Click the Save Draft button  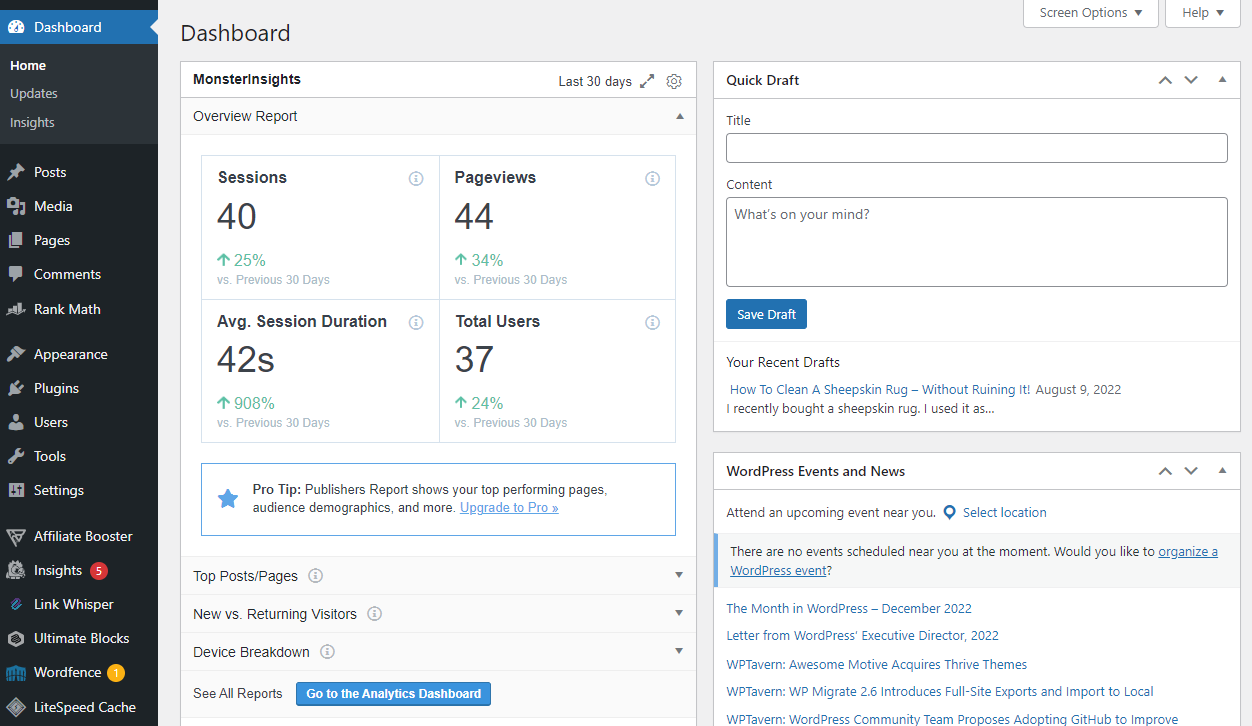(x=766, y=314)
